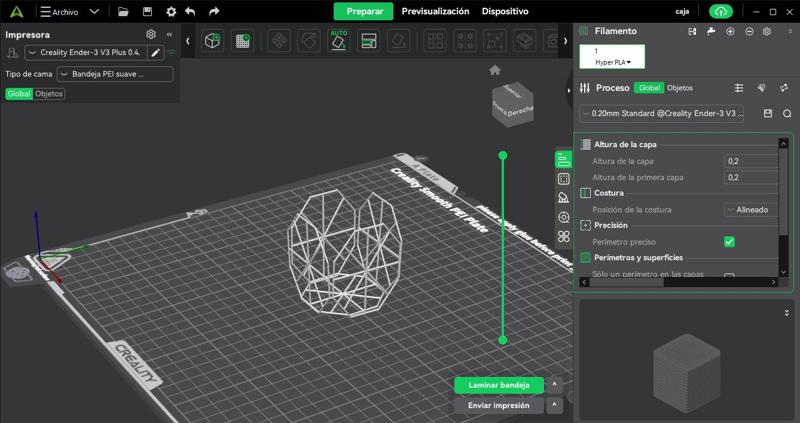Click the rotate tool icon in the toolbar
Image resolution: width=800 pixels, height=423 pixels.
309,41
